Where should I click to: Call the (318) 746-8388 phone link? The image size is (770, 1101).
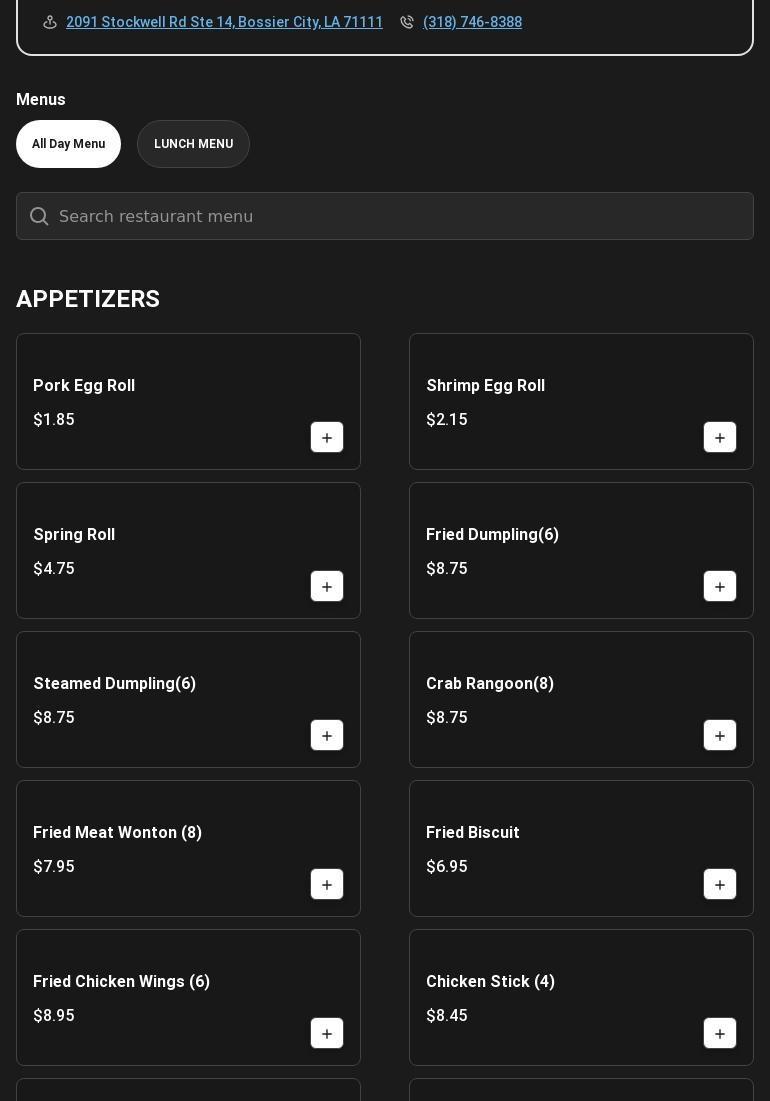472,22
